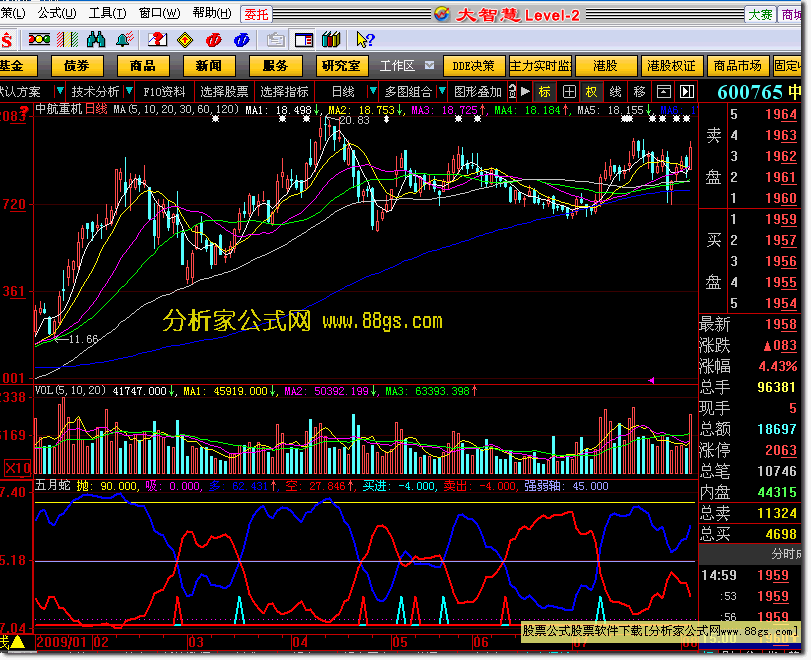Toggle the 标 indicator button
This screenshot has height=660, width=811.
545,92
